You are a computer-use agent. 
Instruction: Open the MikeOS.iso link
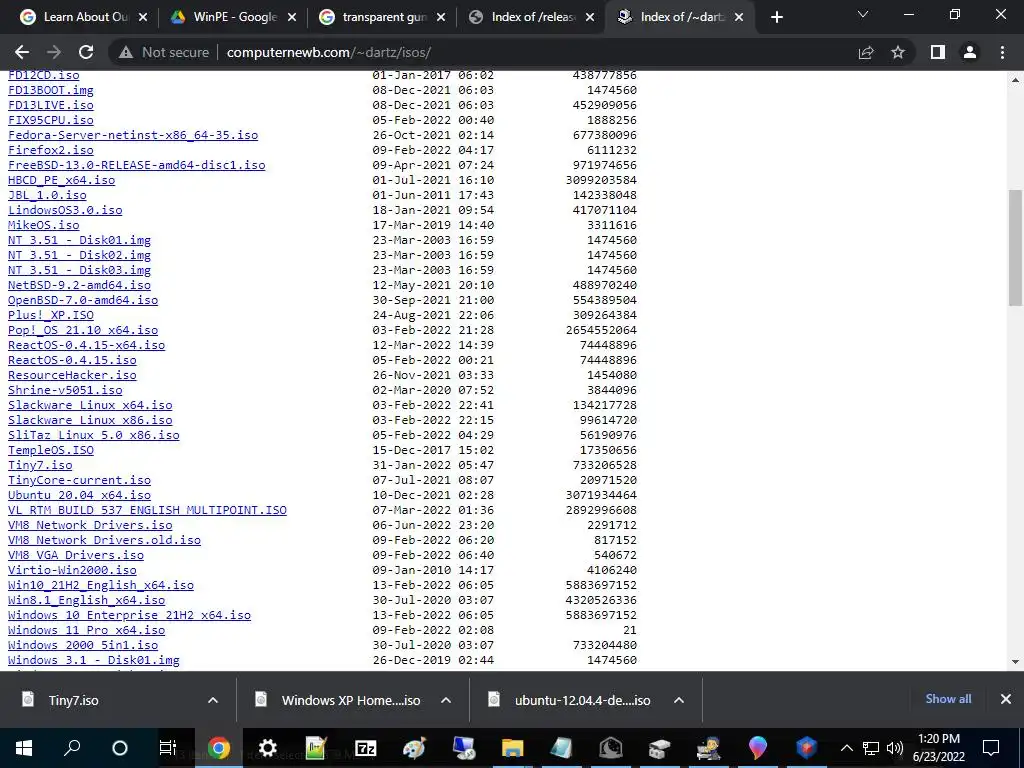pos(44,225)
